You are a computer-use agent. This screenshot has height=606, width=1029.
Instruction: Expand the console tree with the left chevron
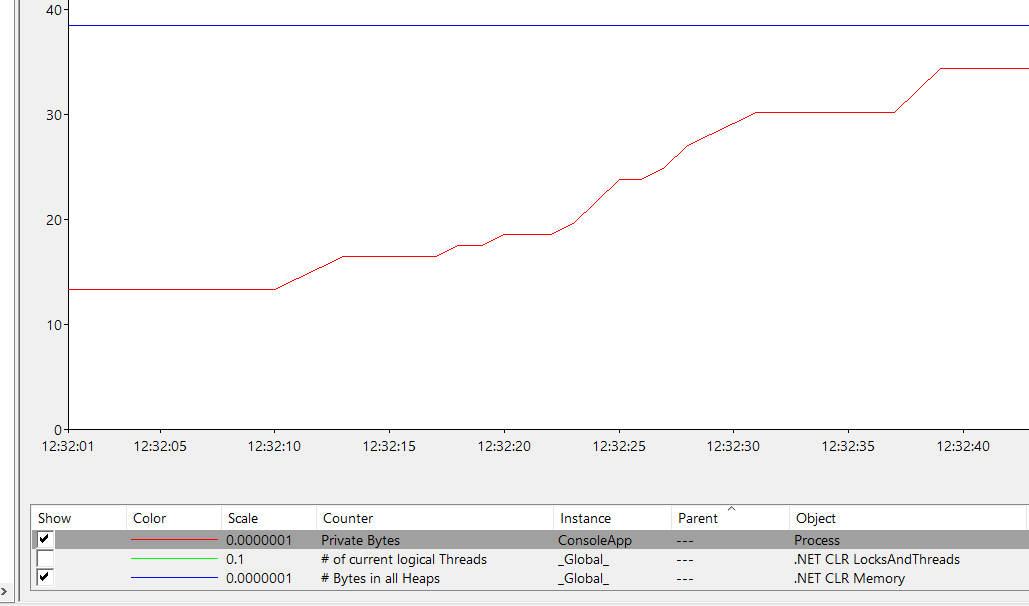coord(6,590)
